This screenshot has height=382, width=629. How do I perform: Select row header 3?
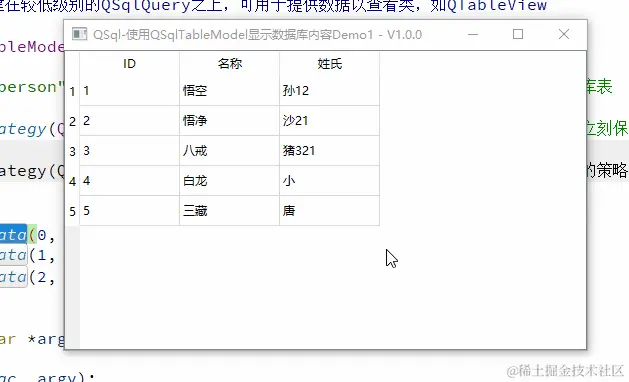72,151
